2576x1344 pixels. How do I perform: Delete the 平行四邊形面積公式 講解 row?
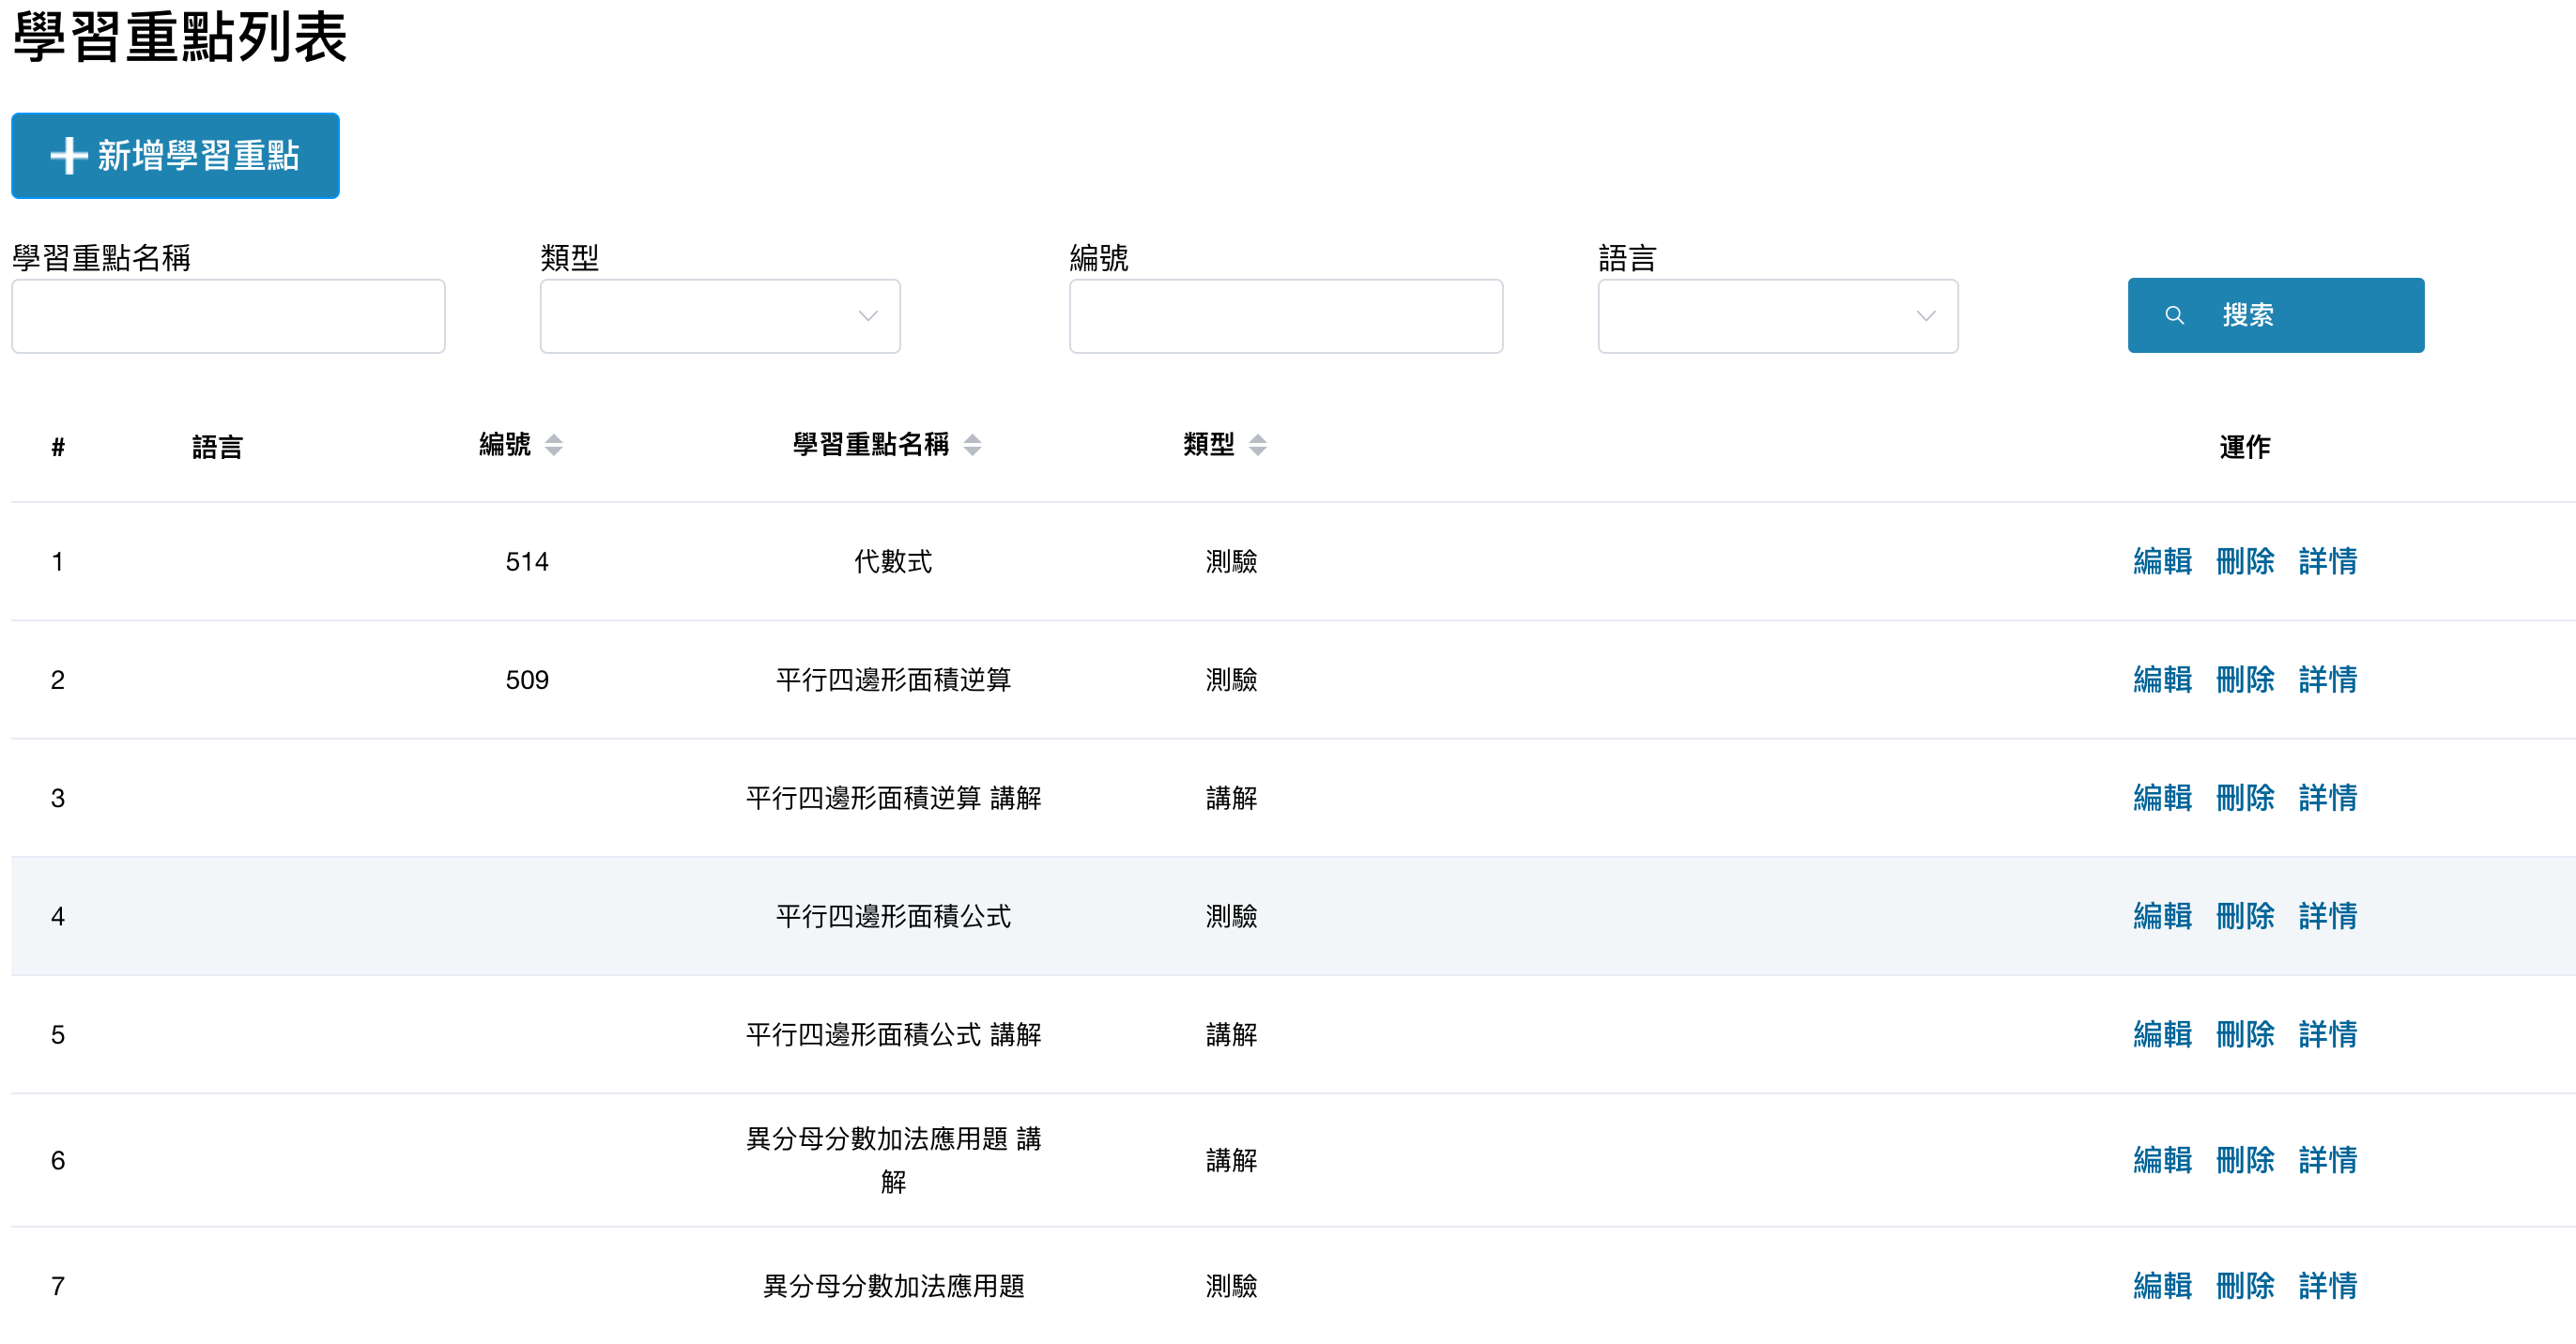click(x=2245, y=1033)
